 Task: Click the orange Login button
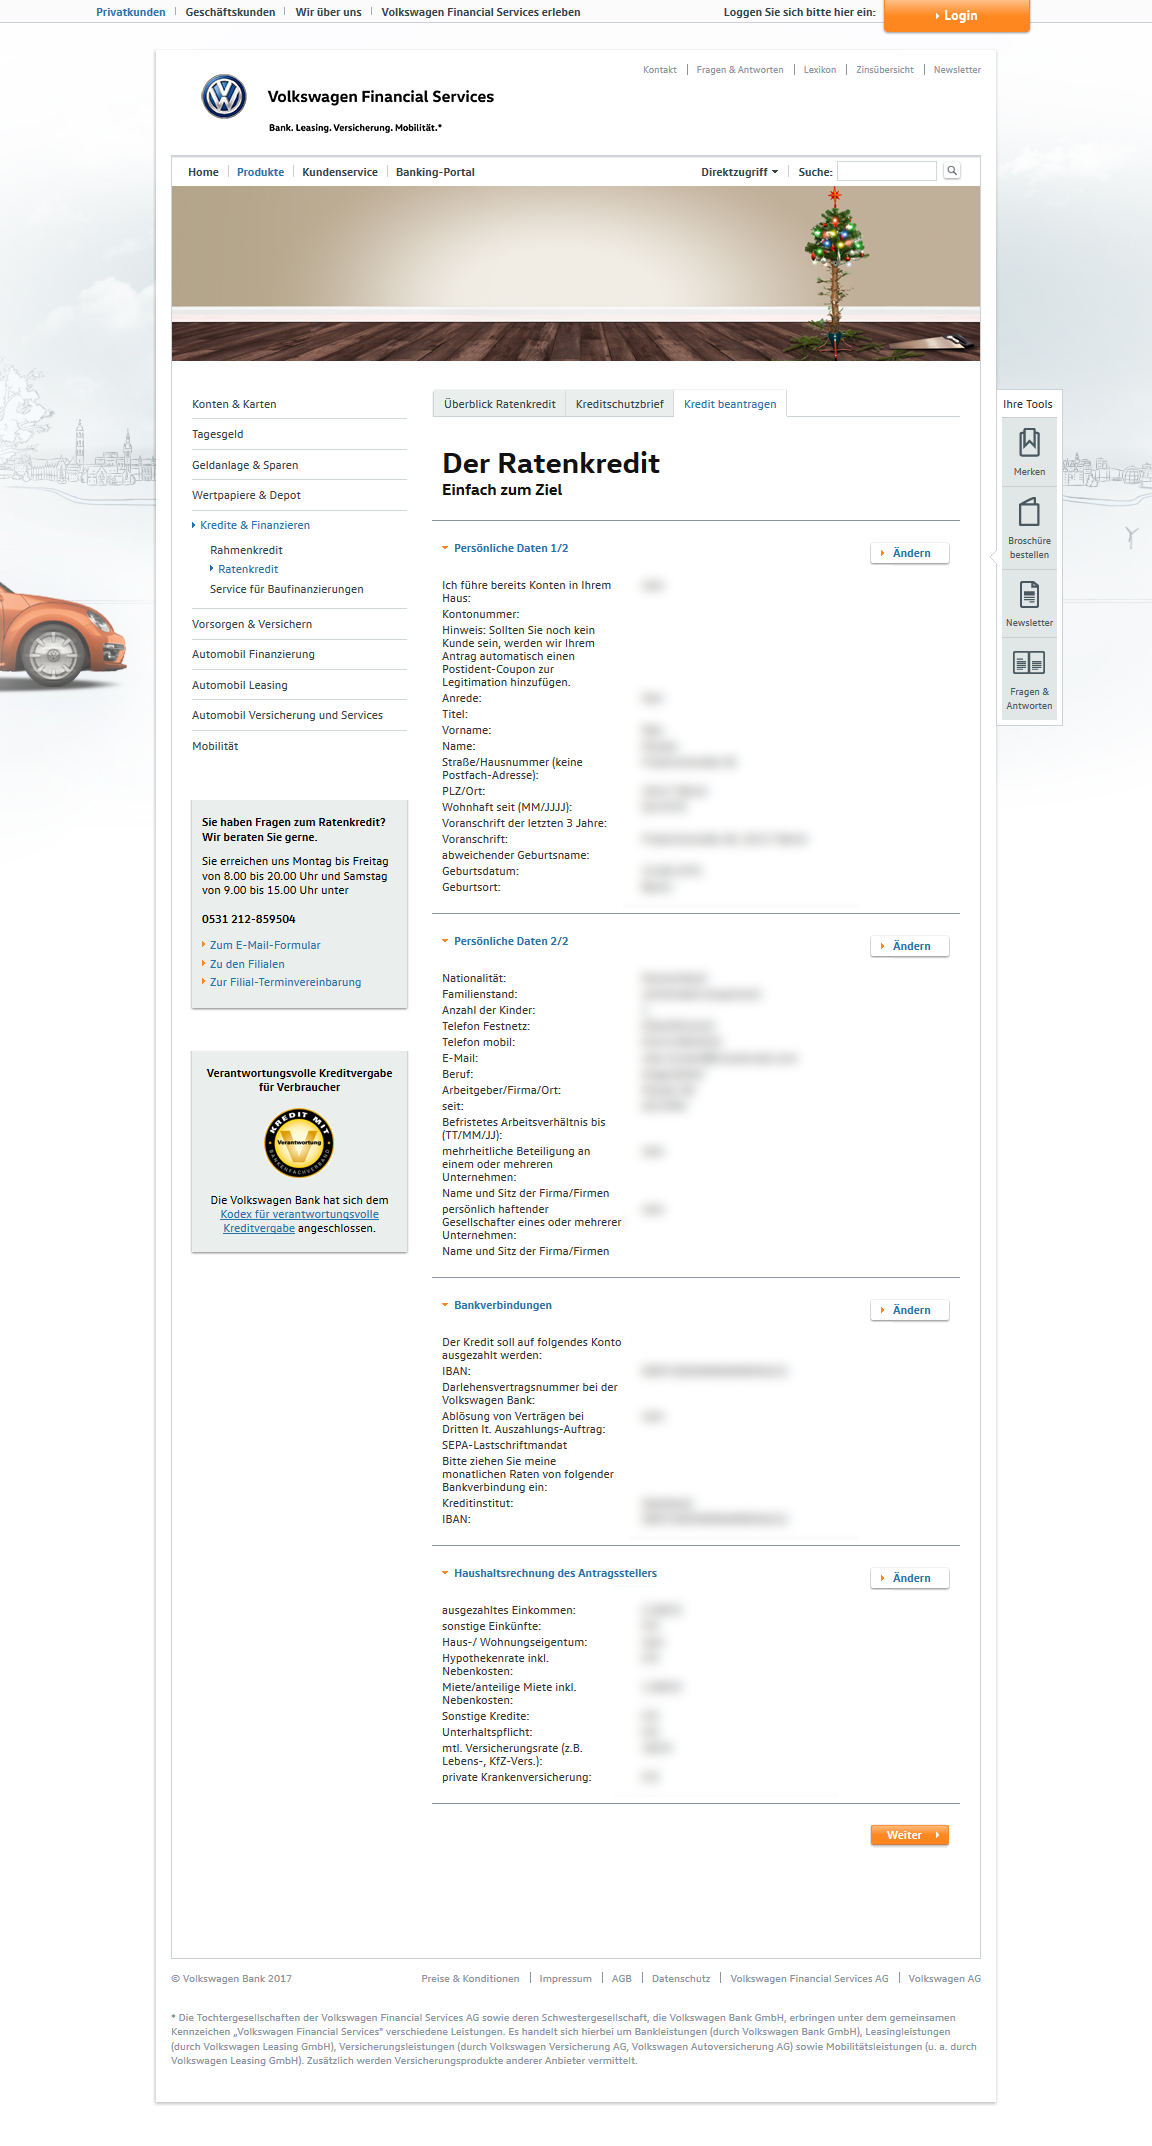tap(957, 16)
